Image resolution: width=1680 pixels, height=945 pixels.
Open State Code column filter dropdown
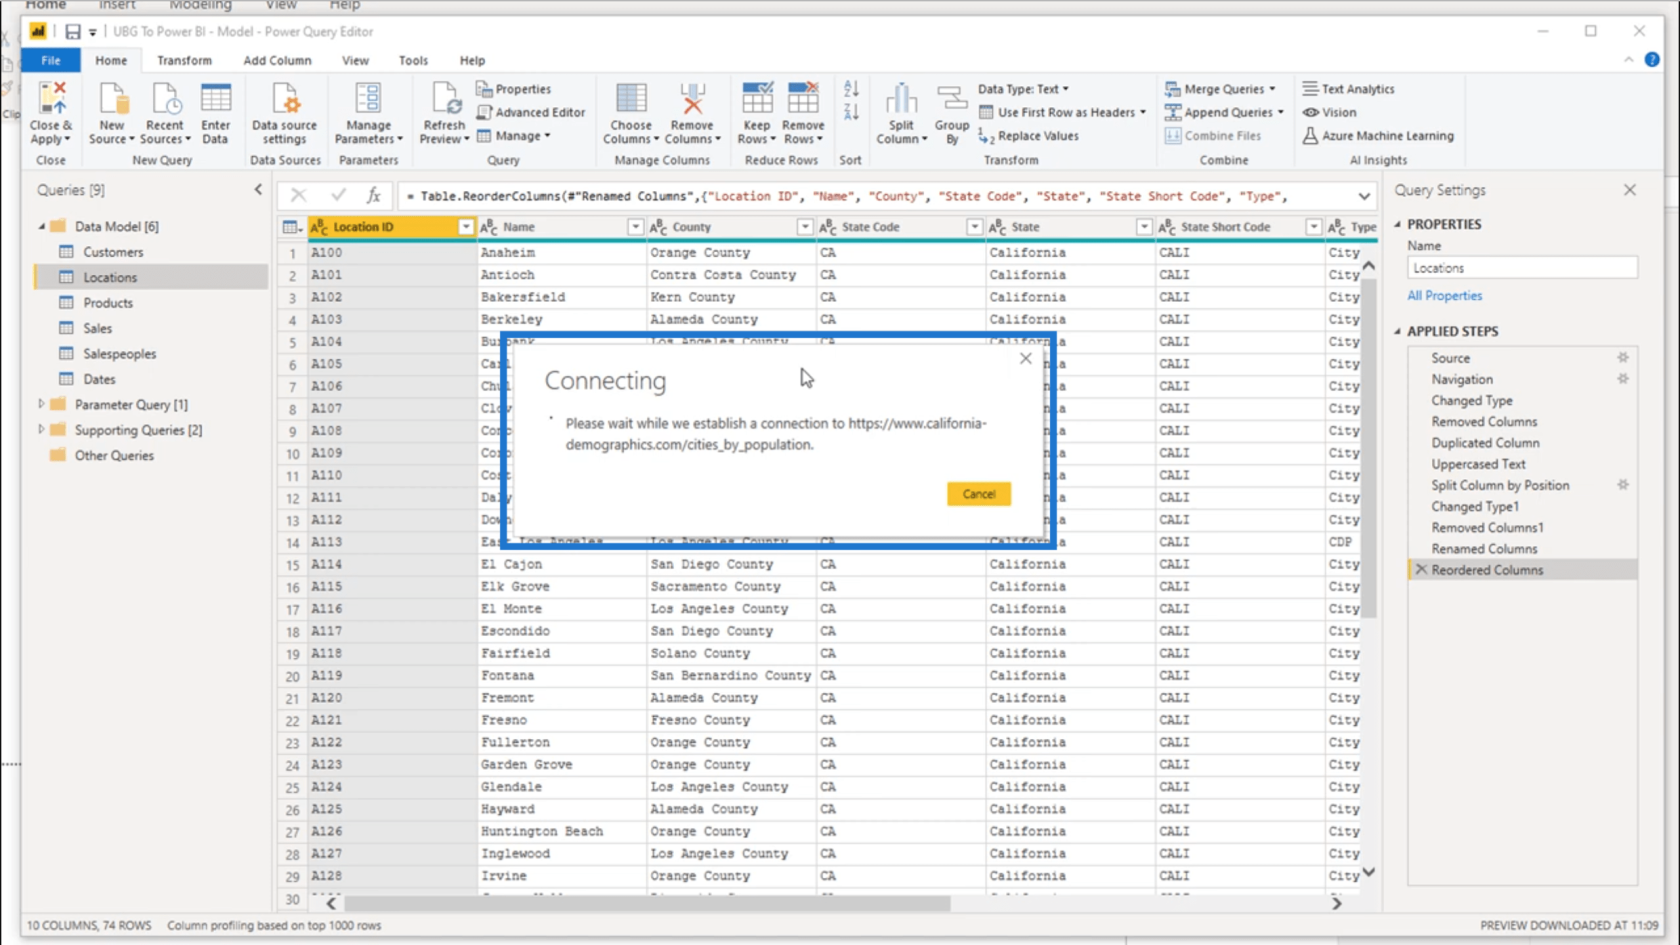click(x=974, y=227)
